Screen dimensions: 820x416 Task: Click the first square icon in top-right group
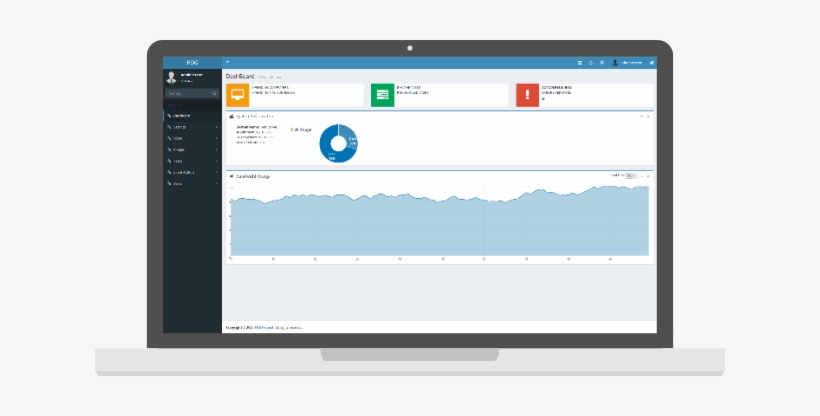(579, 62)
